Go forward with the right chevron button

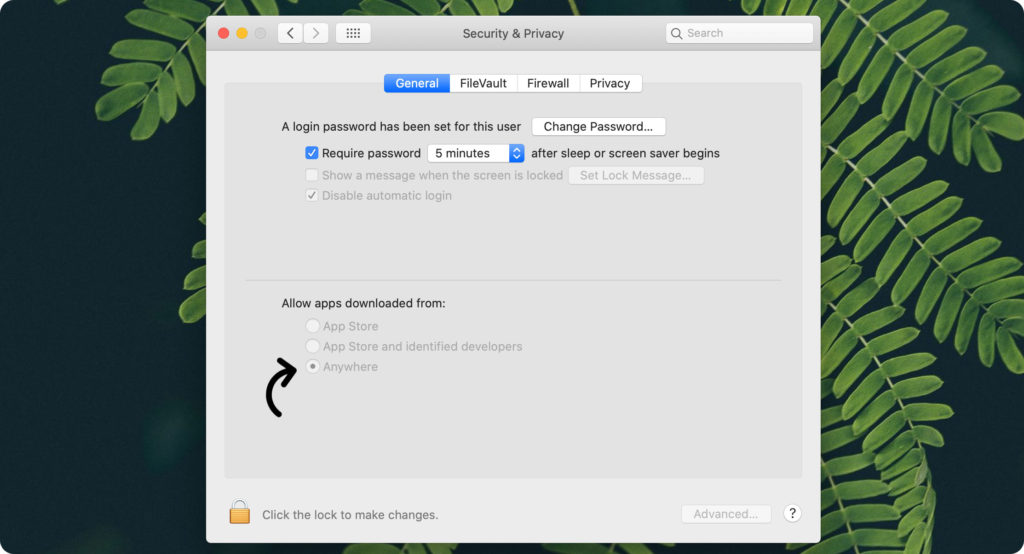(316, 33)
